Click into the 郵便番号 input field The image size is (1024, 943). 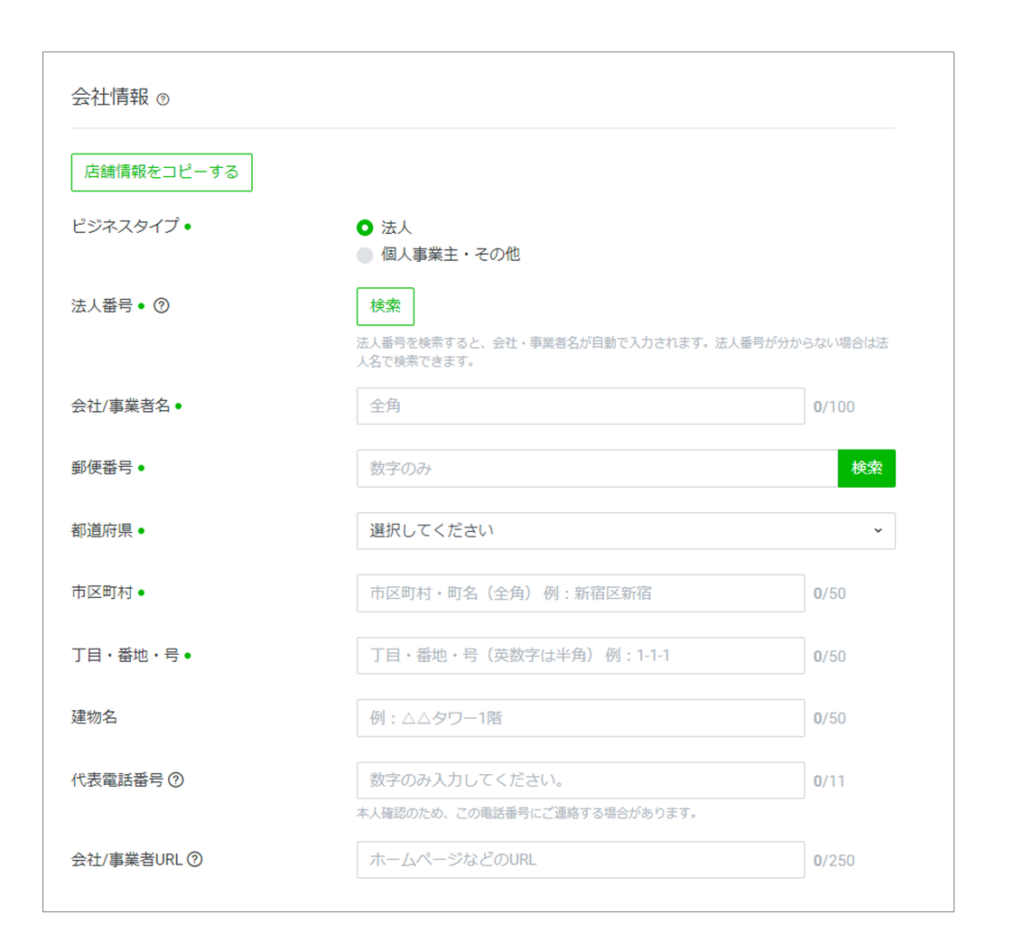(596, 468)
